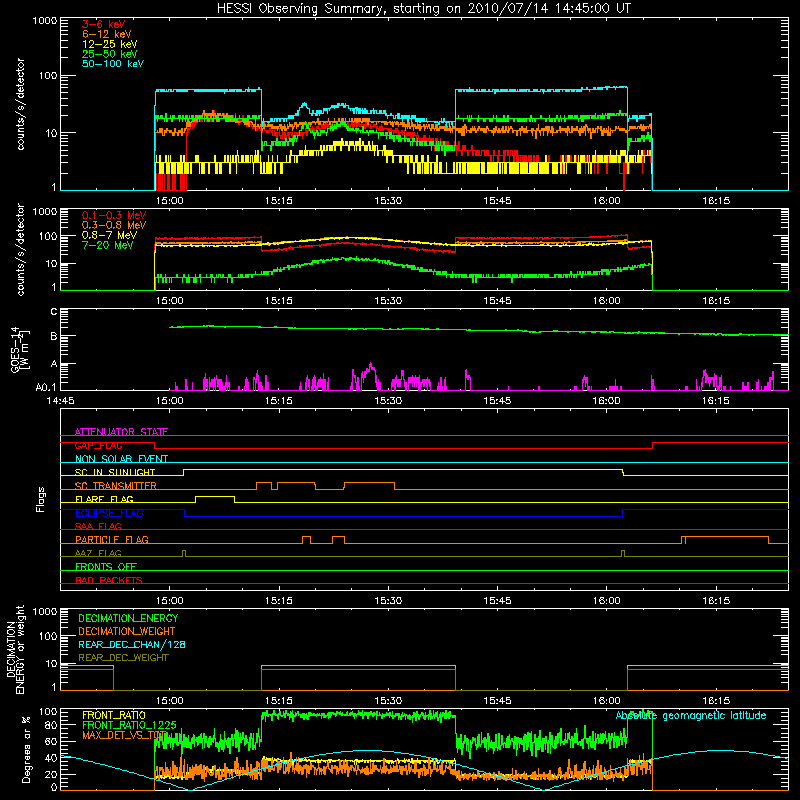Click the 0.8-7 MeV legend entry
This screenshot has height=800, width=800.
tap(109, 235)
